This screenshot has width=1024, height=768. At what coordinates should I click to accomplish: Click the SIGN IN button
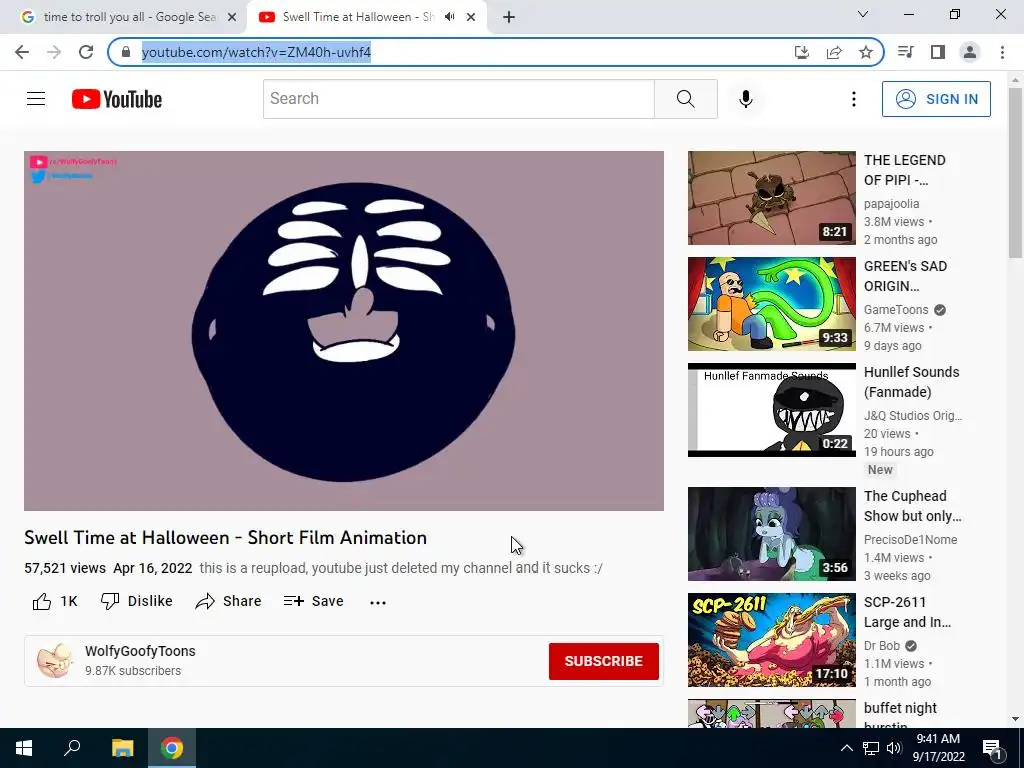click(x=936, y=99)
